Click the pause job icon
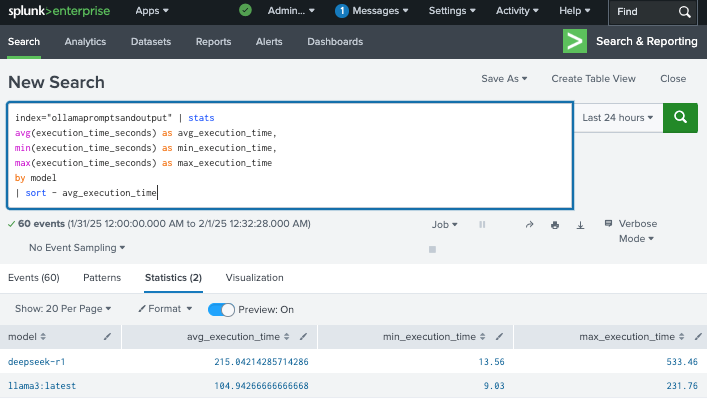707x399 pixels. [482, 225]
